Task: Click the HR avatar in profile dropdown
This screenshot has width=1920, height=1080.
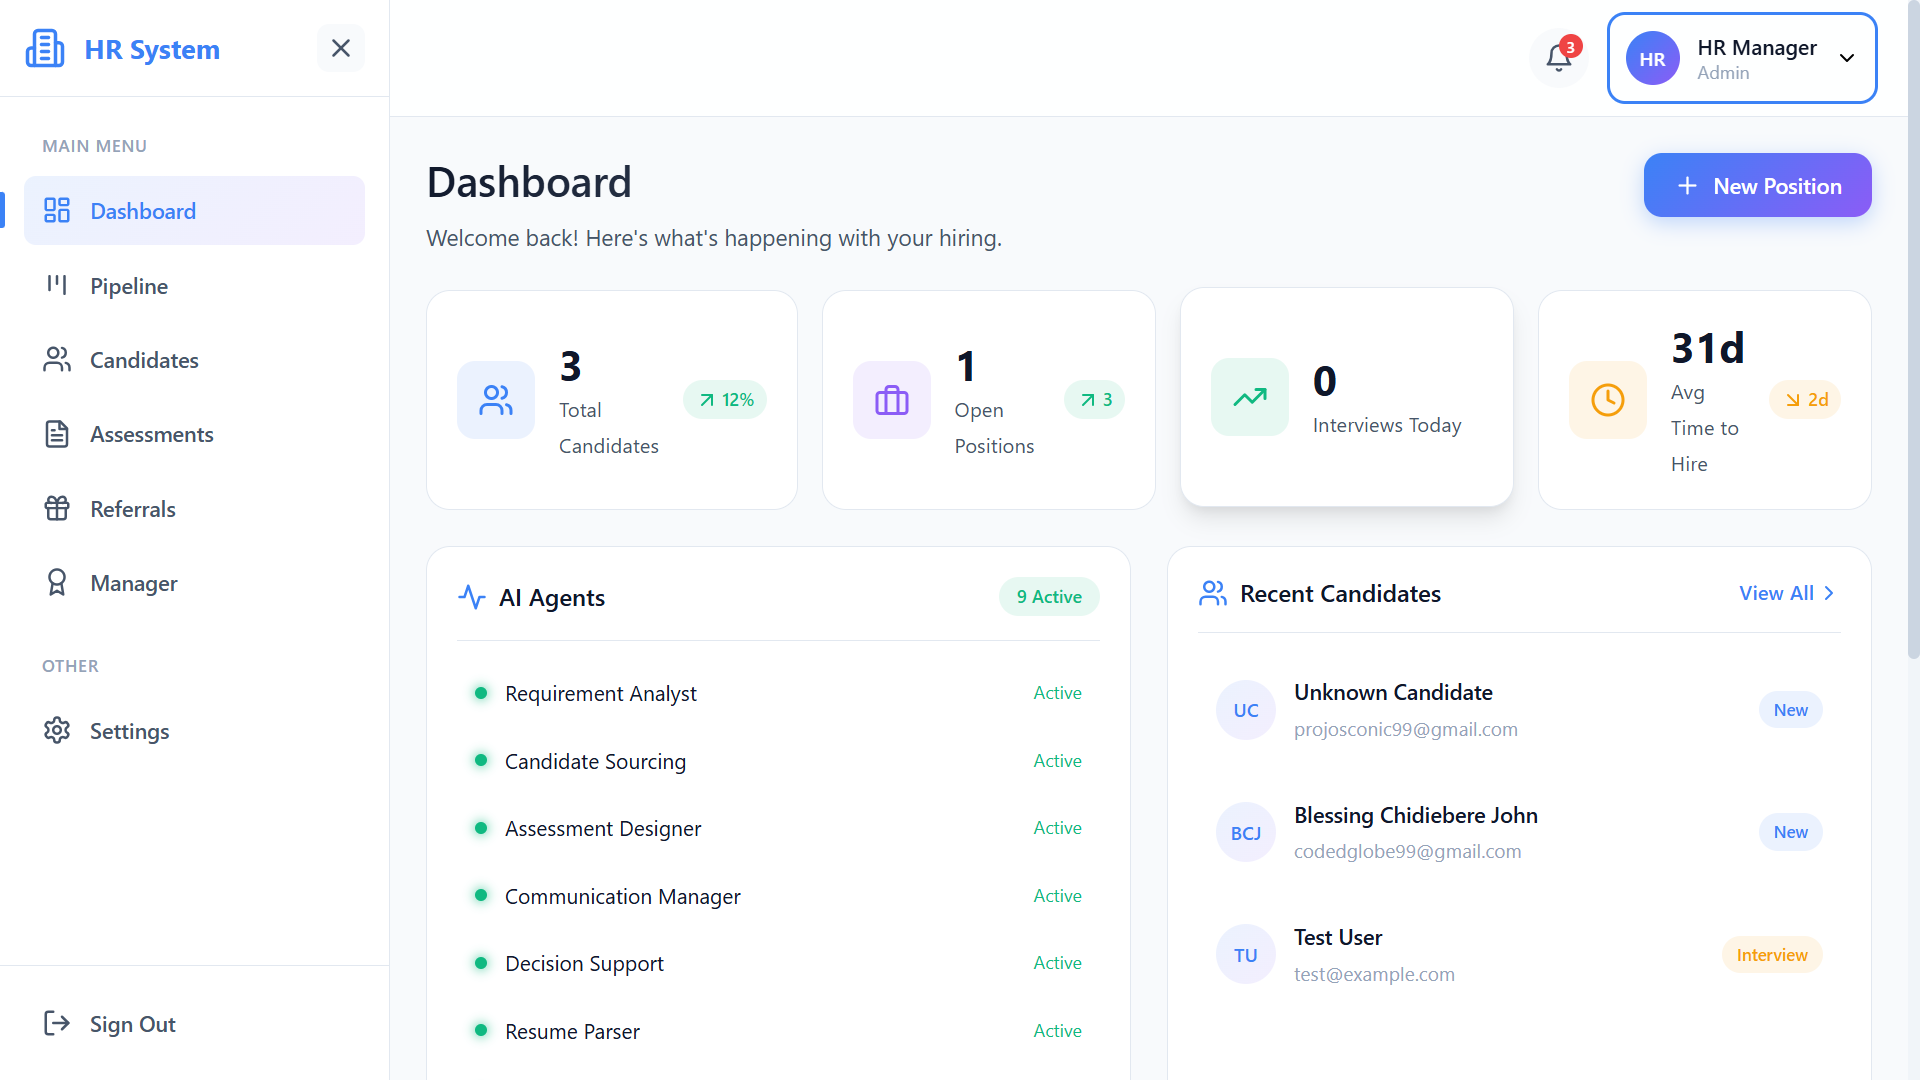Action: pyautogui.click(x=1652, y=58)
